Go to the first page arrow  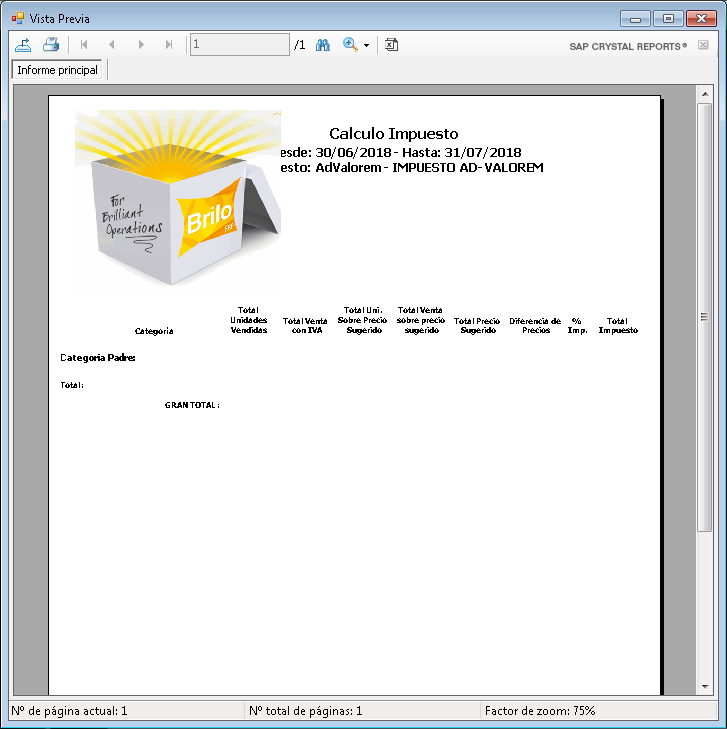tap(84, 45)
